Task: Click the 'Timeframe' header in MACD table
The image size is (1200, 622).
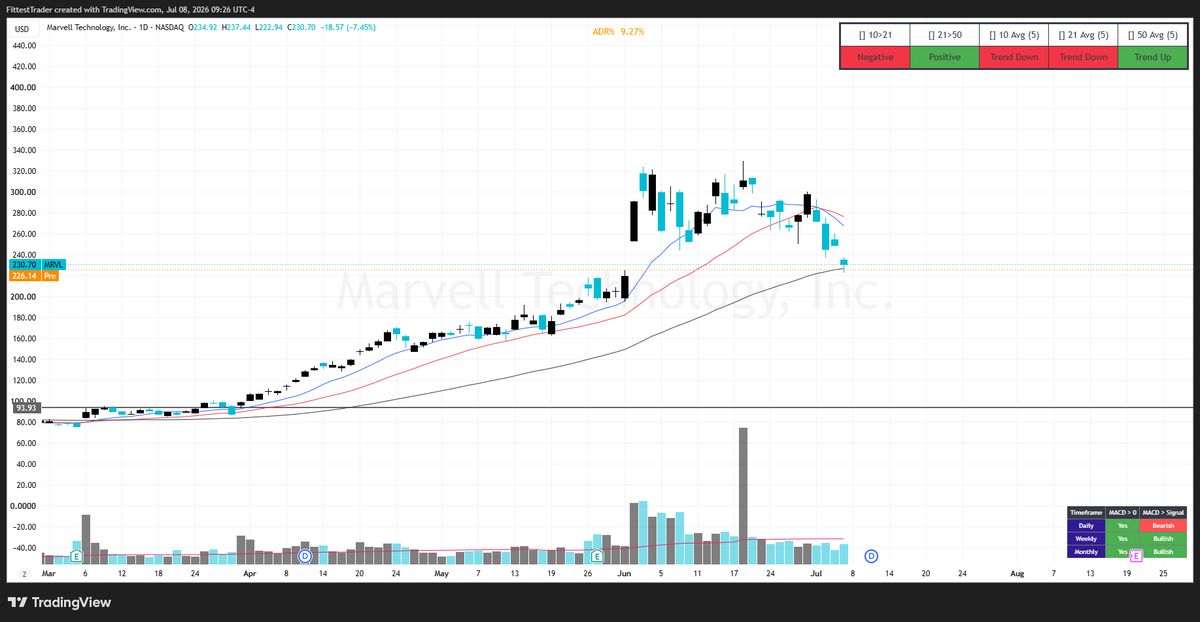Action: tap(1088, 512)
